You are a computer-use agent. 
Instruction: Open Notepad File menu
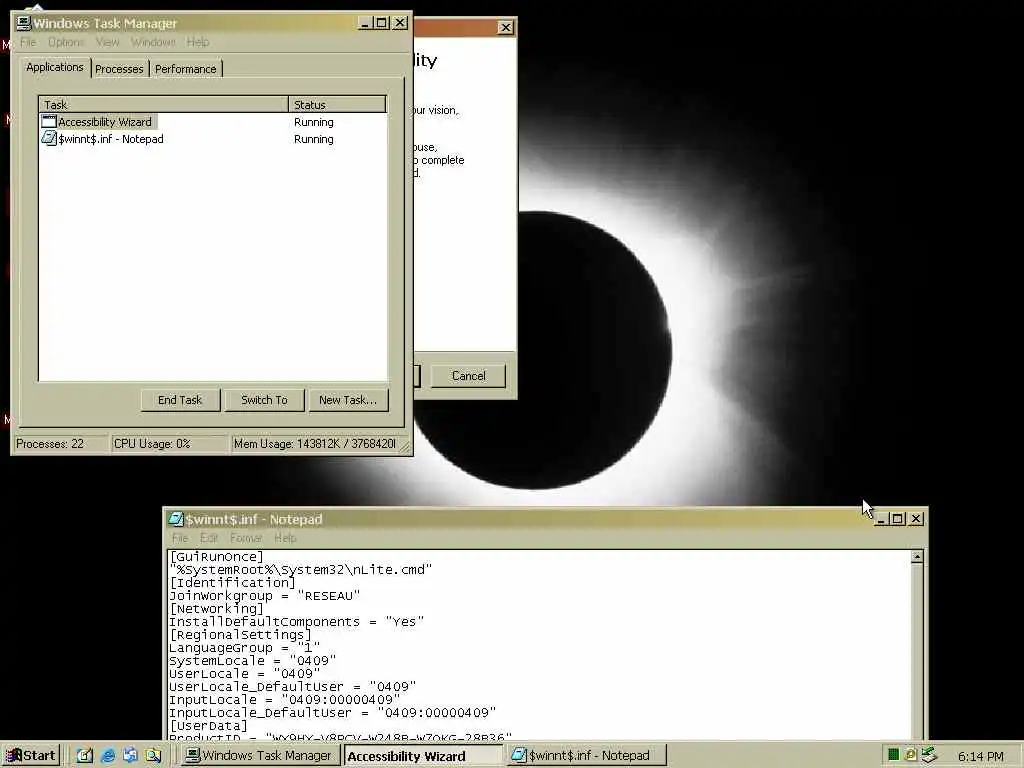(180, 538)
